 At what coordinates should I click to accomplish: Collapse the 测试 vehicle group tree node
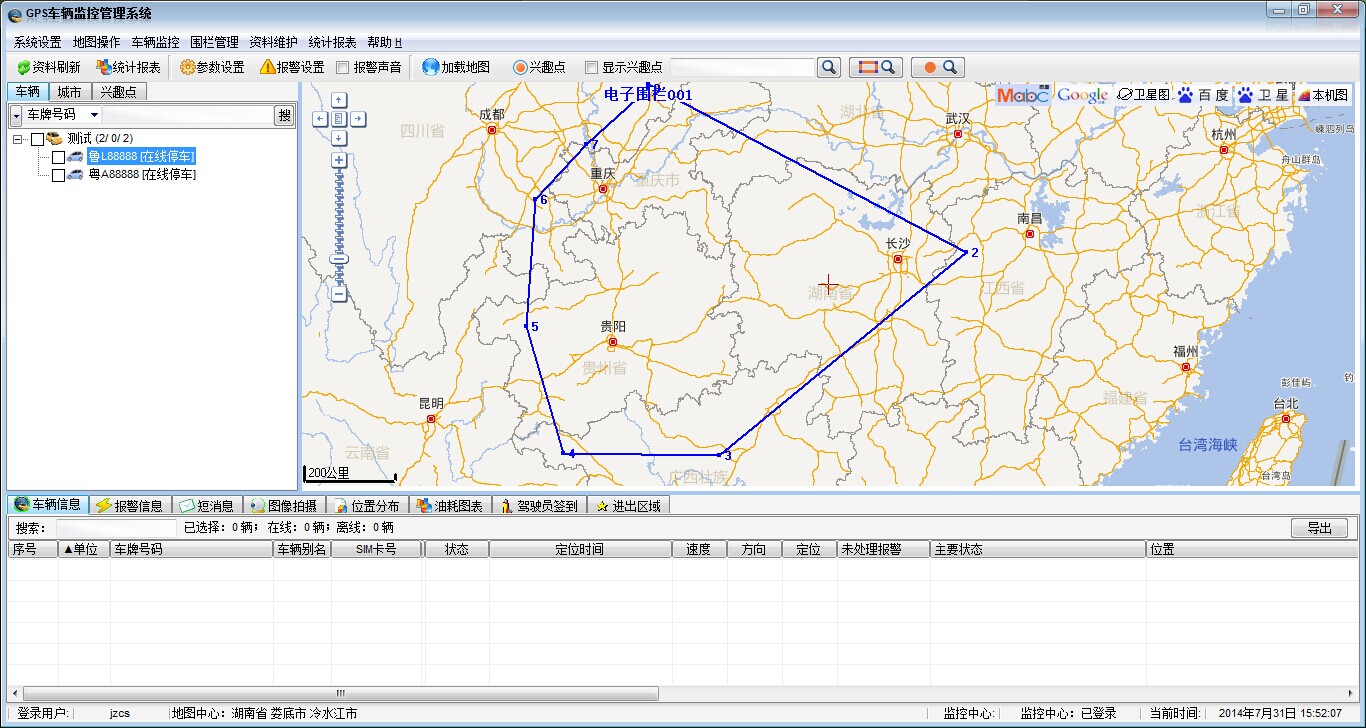point(18,139)
